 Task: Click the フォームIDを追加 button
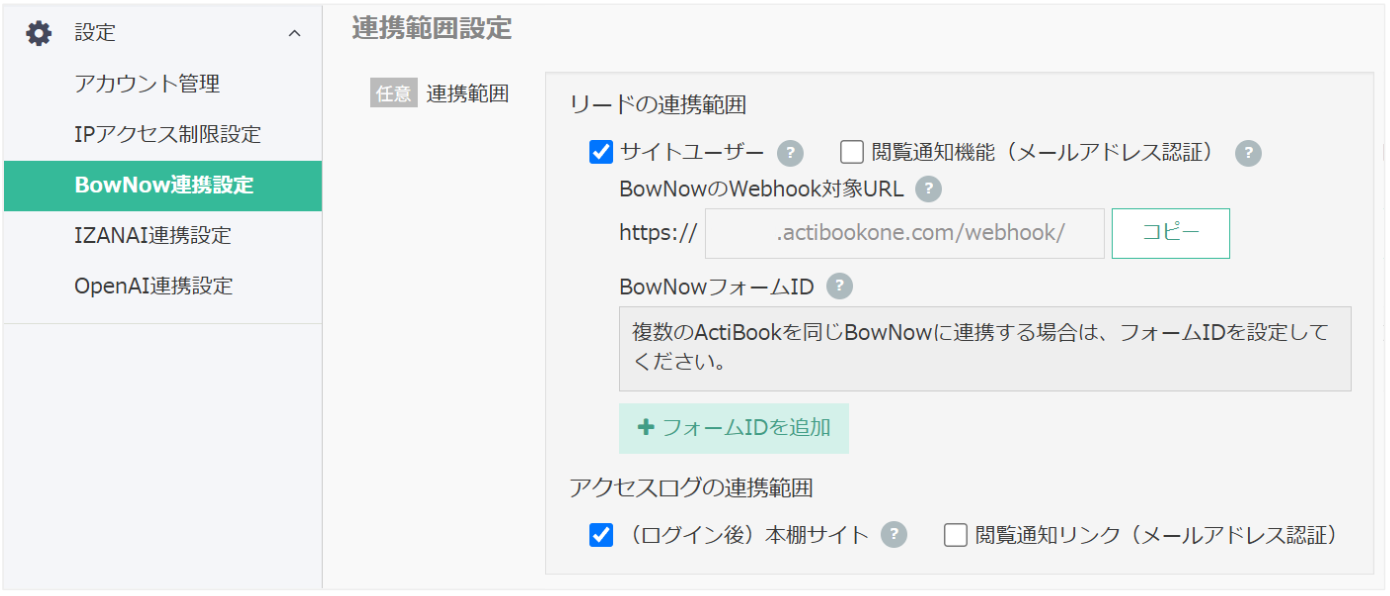733,428
